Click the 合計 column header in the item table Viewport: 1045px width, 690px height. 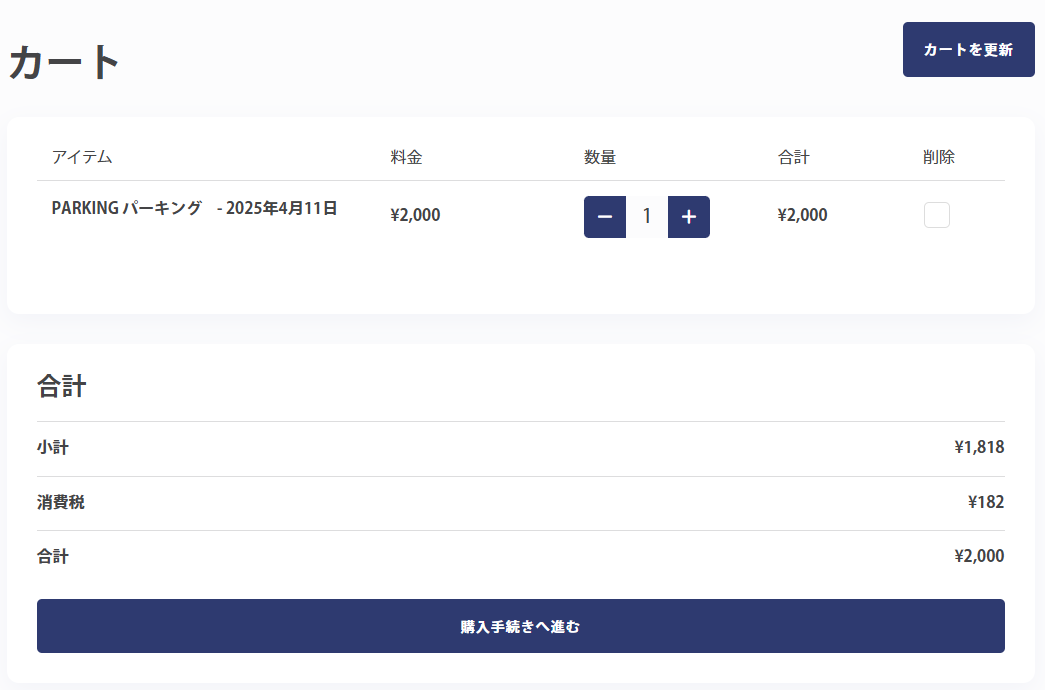[793, 157]
